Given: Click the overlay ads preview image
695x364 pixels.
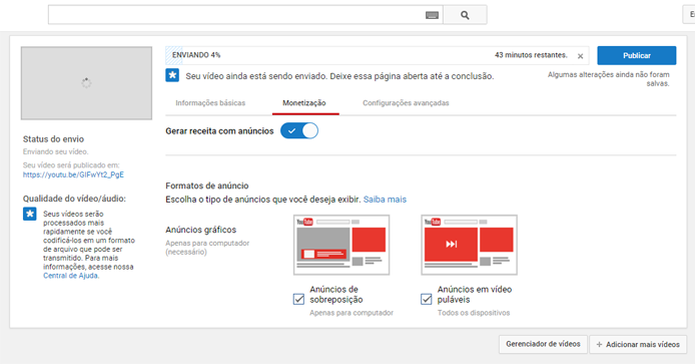Looking at the screenshot, I should [x=341, y=245].
